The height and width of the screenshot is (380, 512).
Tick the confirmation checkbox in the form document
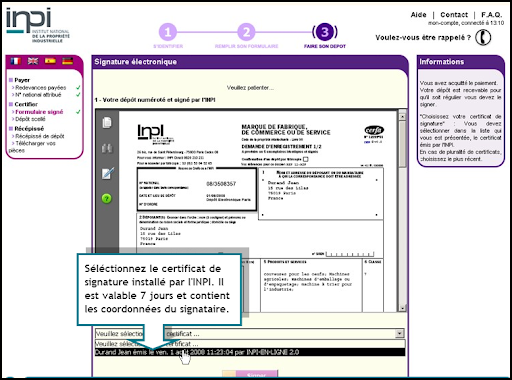pyautogui.click(x=306, y=159)
